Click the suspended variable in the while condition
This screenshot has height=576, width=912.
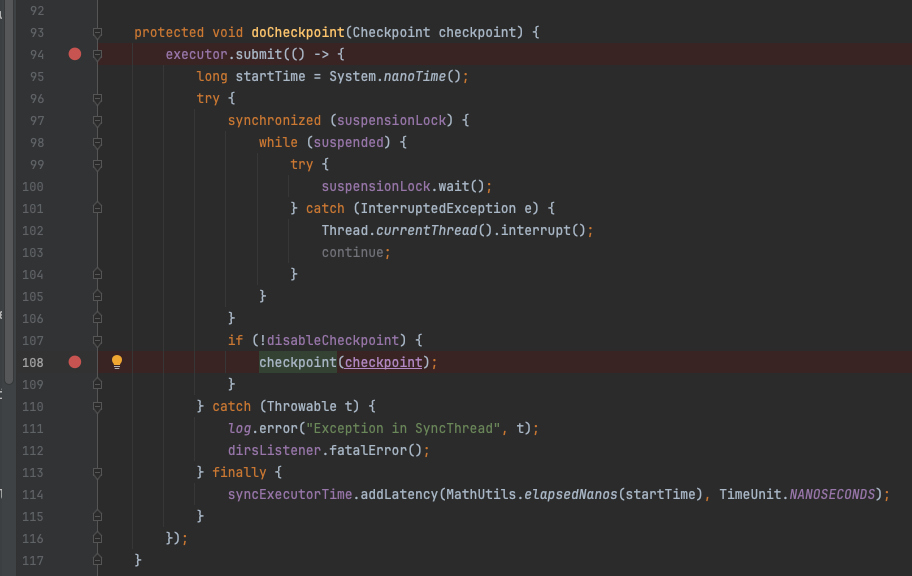click(348, 143)
